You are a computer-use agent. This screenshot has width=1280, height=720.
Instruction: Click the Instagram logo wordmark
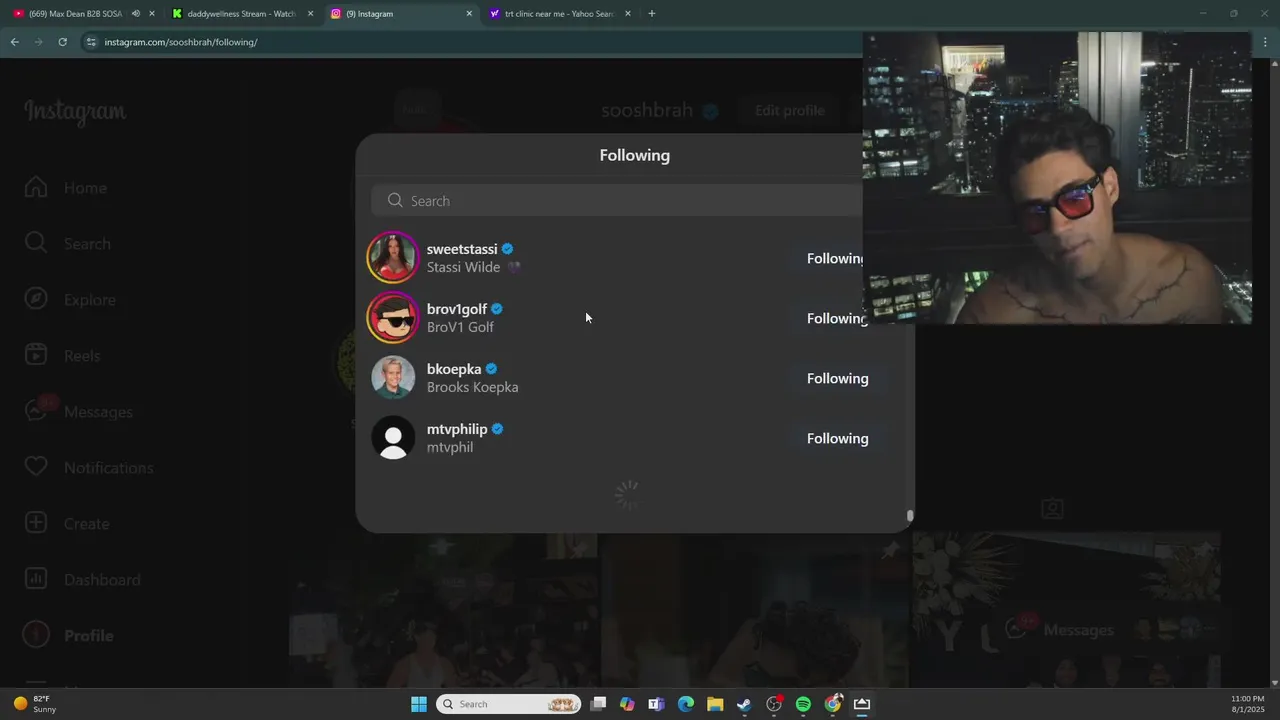point(75,111)
